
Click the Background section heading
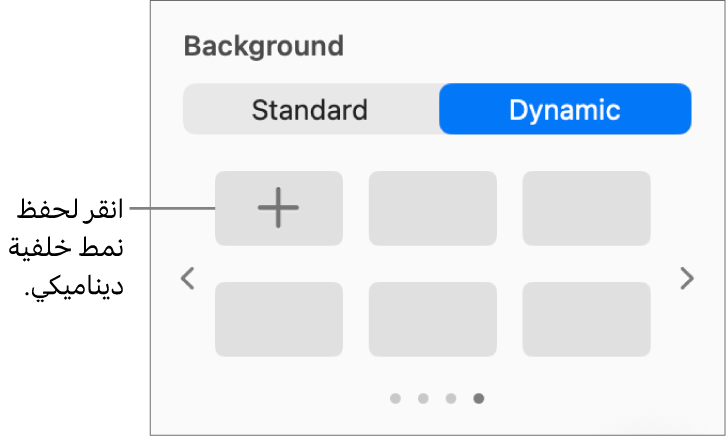[264, 46]
